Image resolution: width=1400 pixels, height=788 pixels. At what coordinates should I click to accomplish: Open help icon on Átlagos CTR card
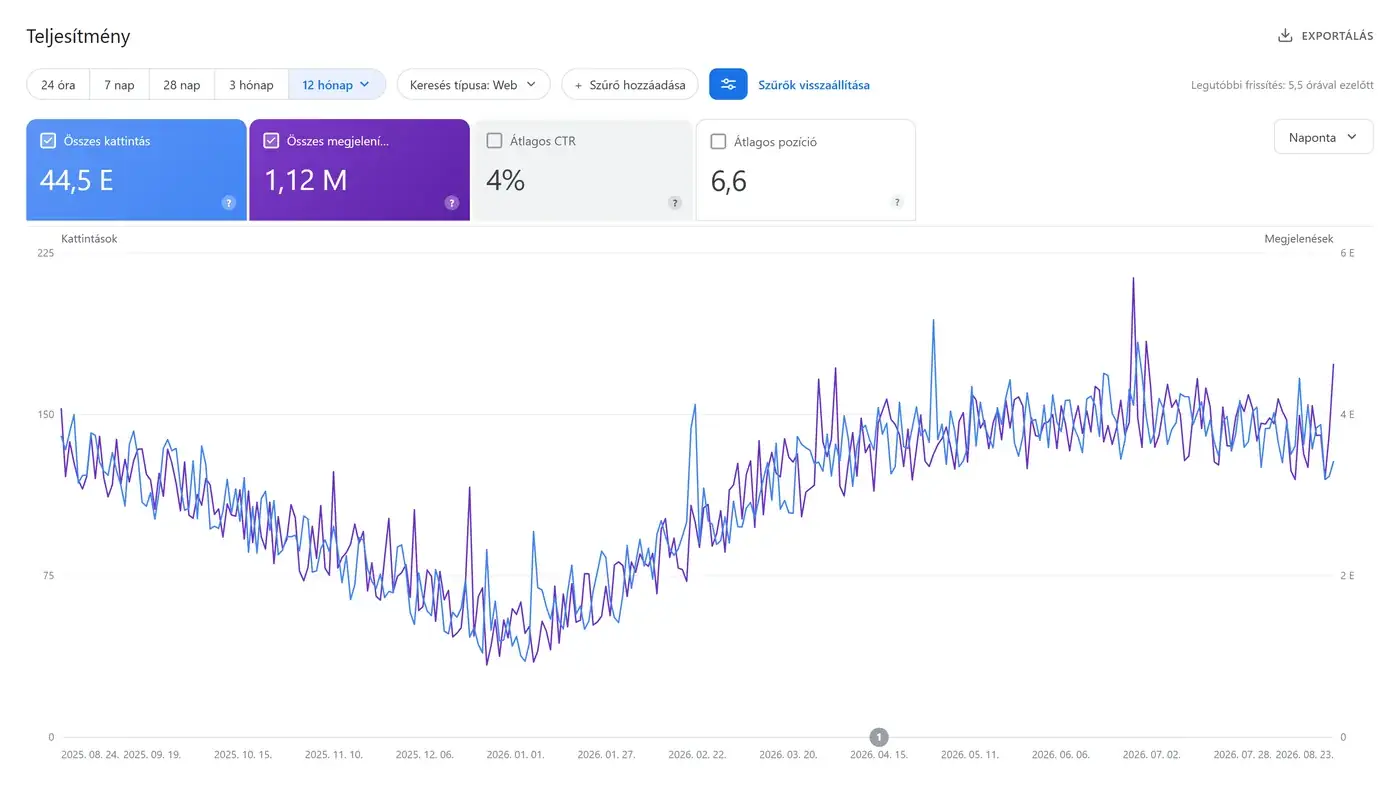point(675,203)
